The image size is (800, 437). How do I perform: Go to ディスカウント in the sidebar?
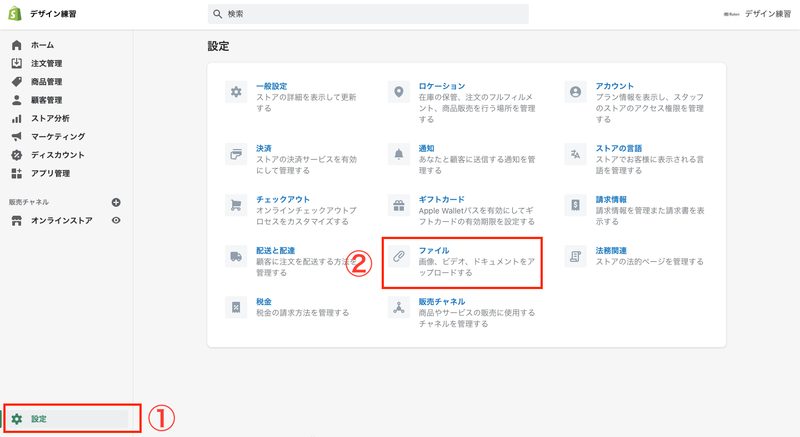[58, 155]
